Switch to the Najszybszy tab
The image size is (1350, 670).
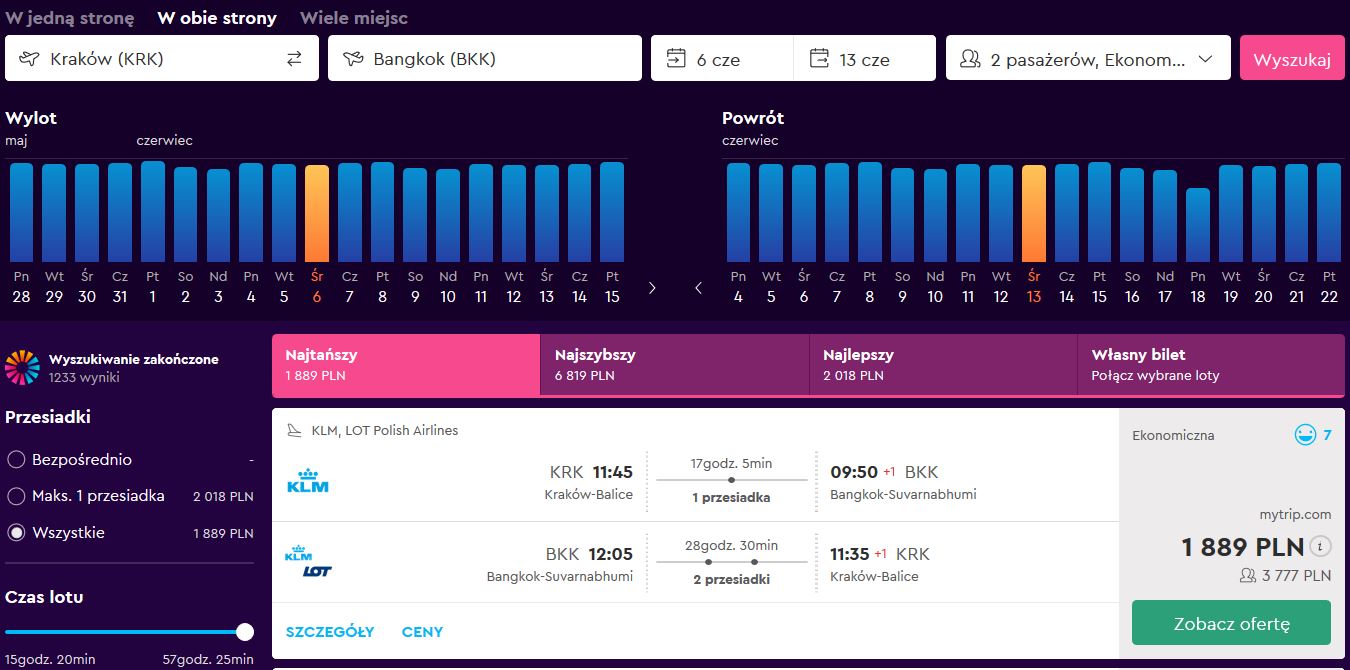coord(674,365)
